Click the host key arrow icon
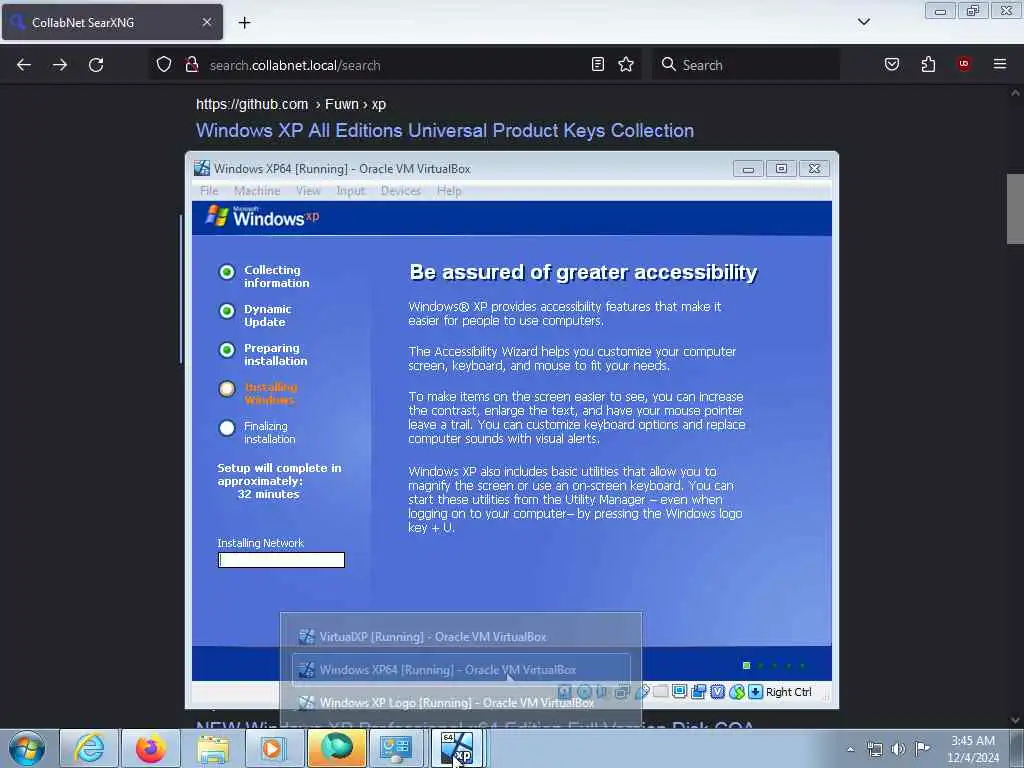The height and width of the screenshot is (768, 1024). pyautogui.click(x=756, y=692)
